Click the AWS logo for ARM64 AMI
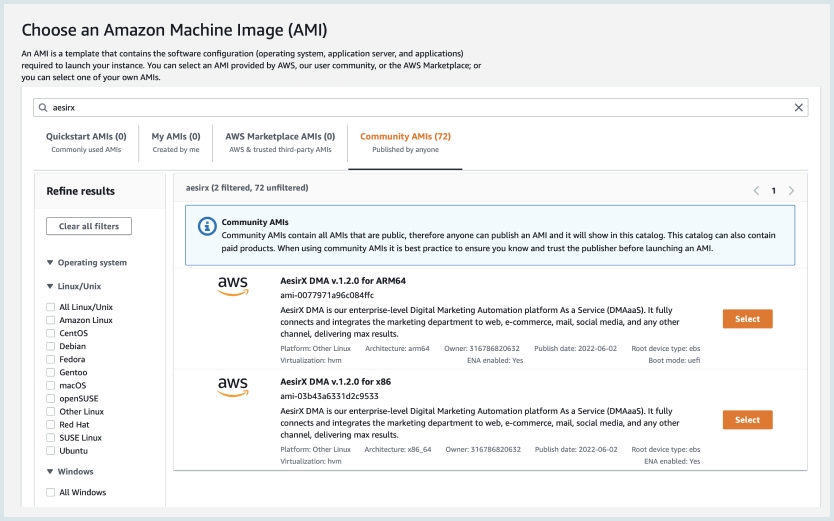 [x=233, y=285]
